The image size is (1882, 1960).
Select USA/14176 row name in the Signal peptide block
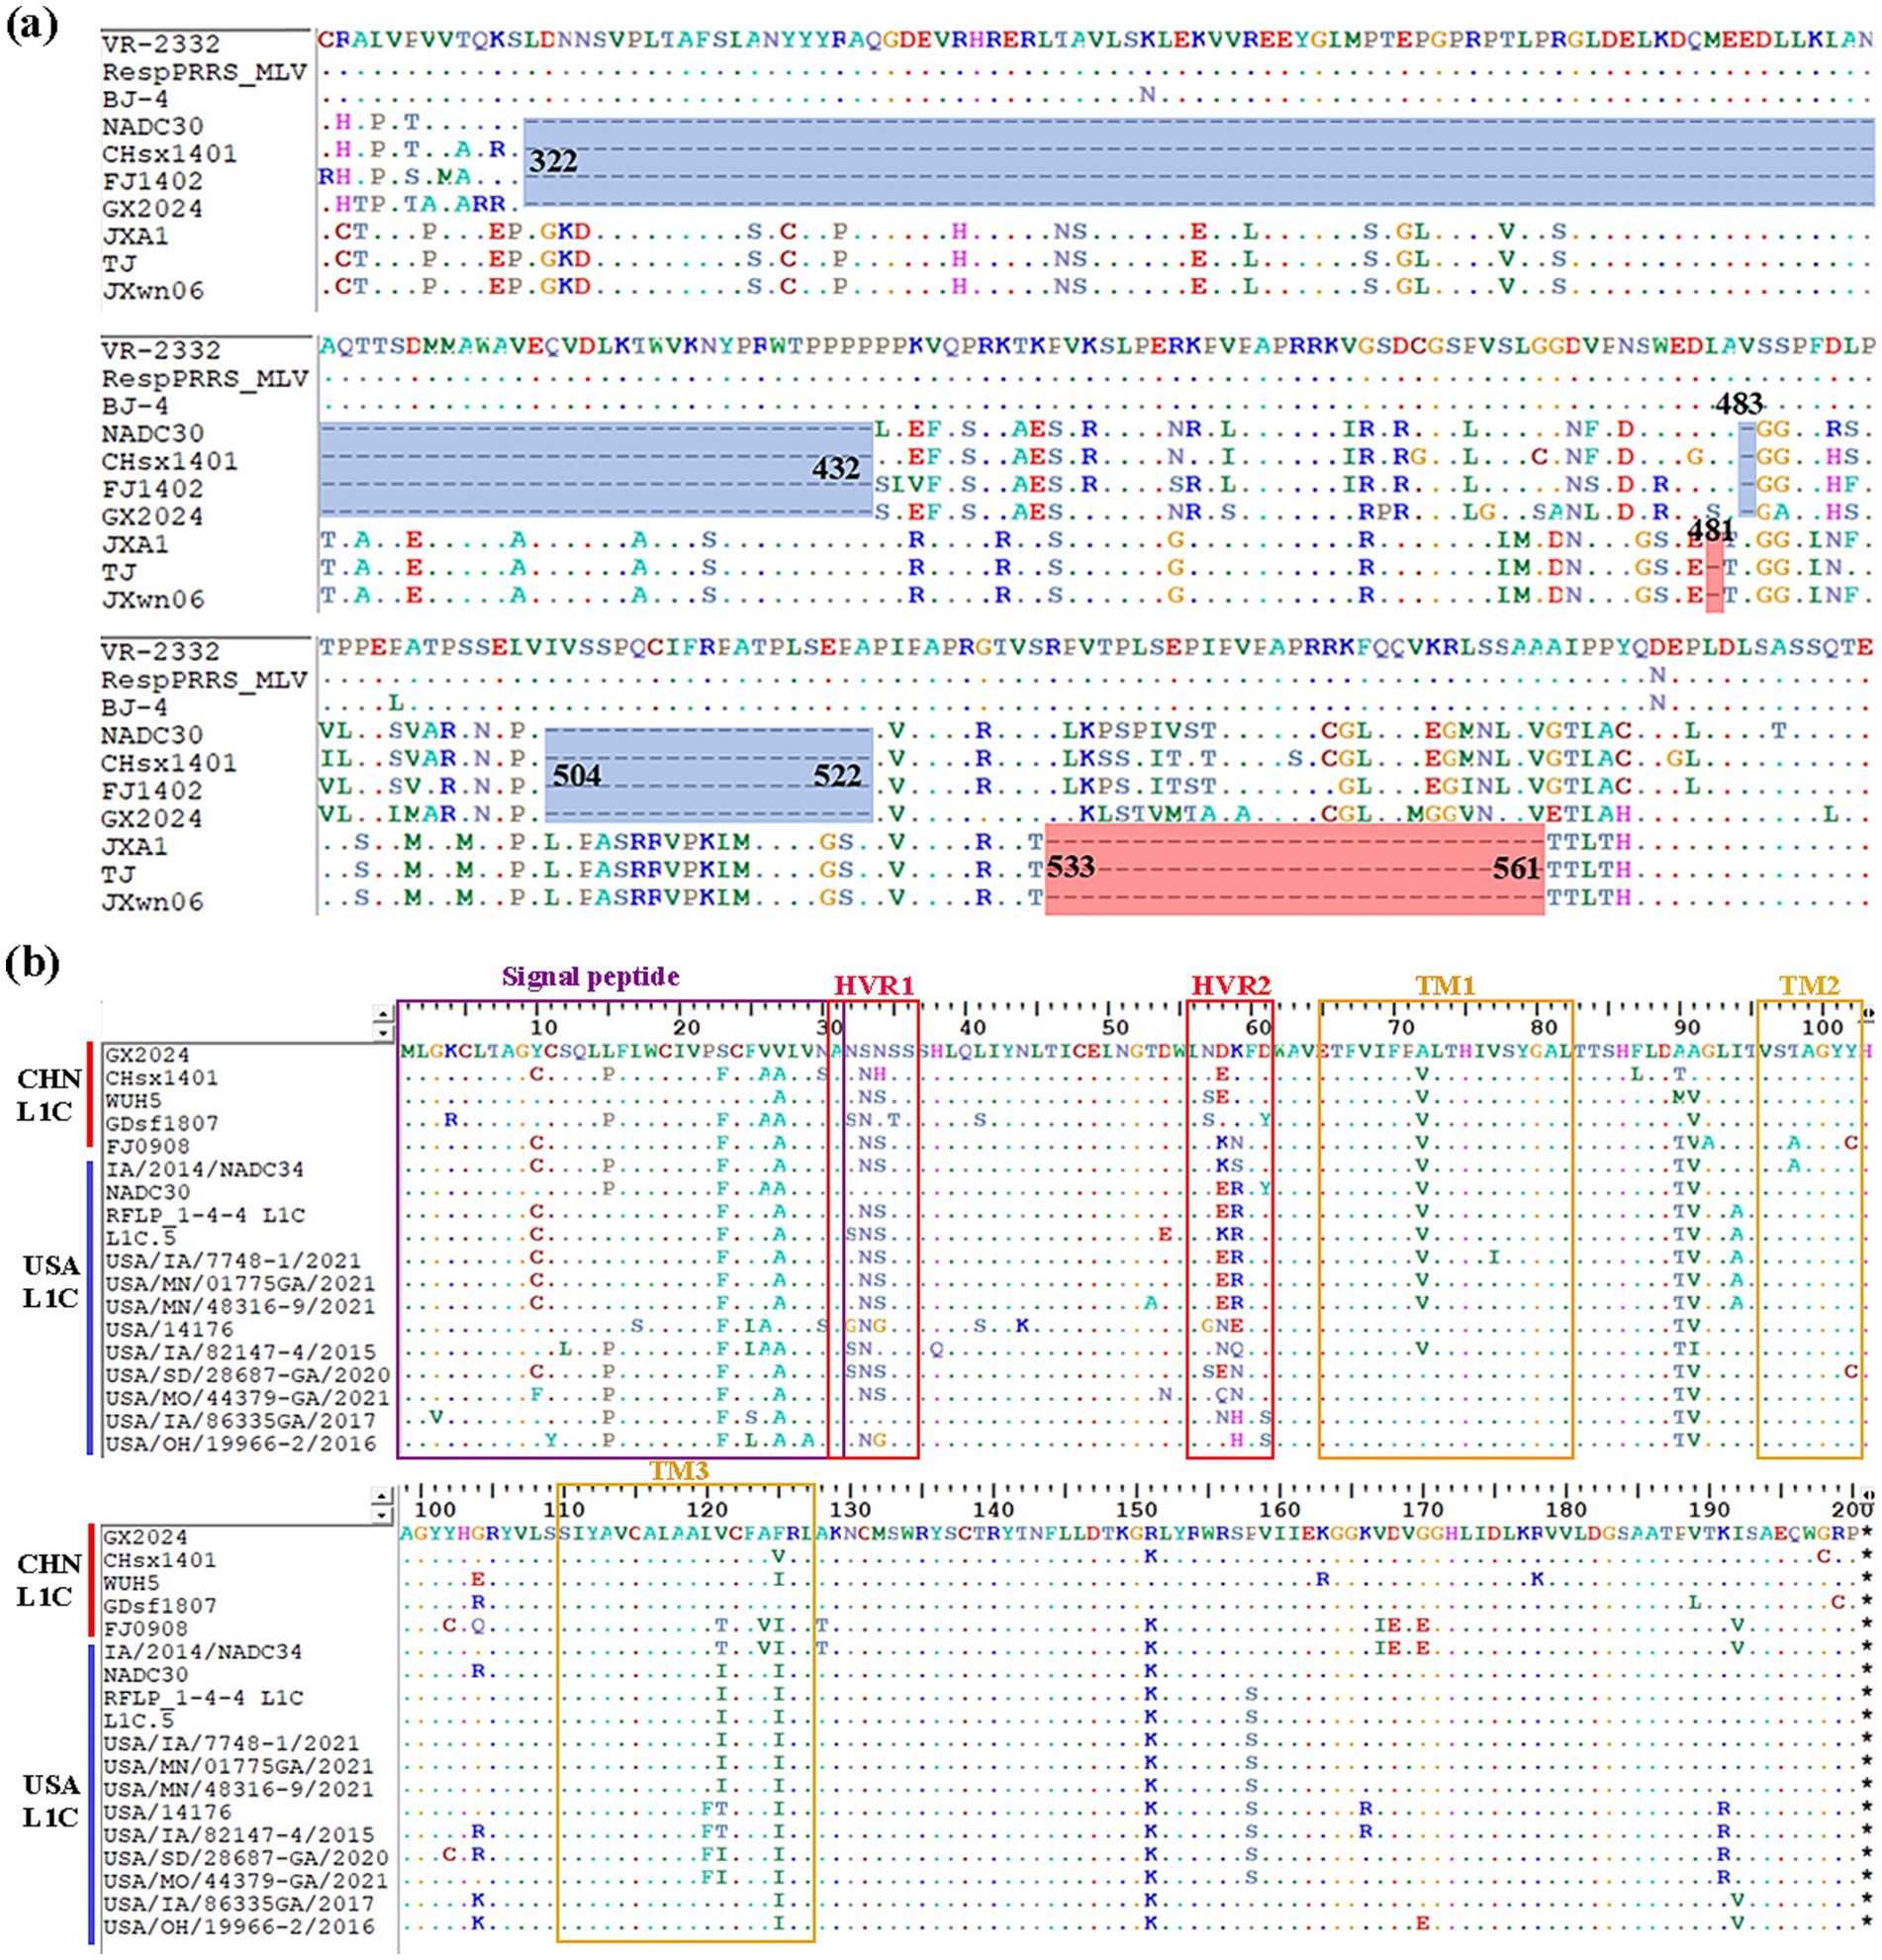(x=169, y=1330)
